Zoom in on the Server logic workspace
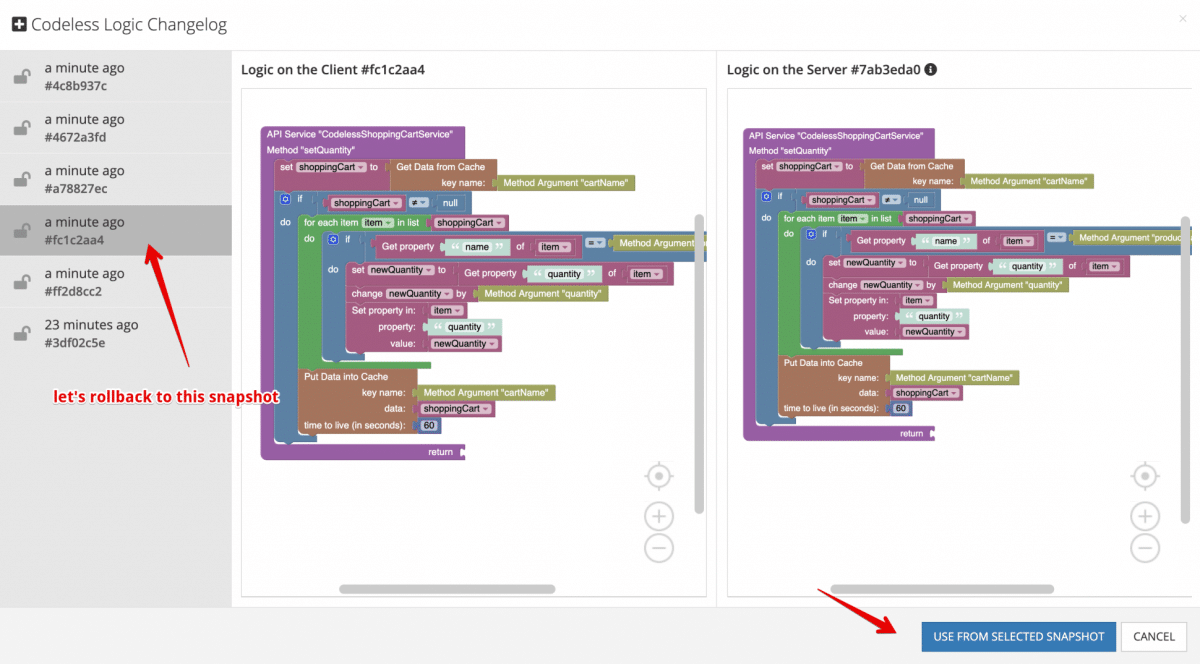 coord(1144,516)
